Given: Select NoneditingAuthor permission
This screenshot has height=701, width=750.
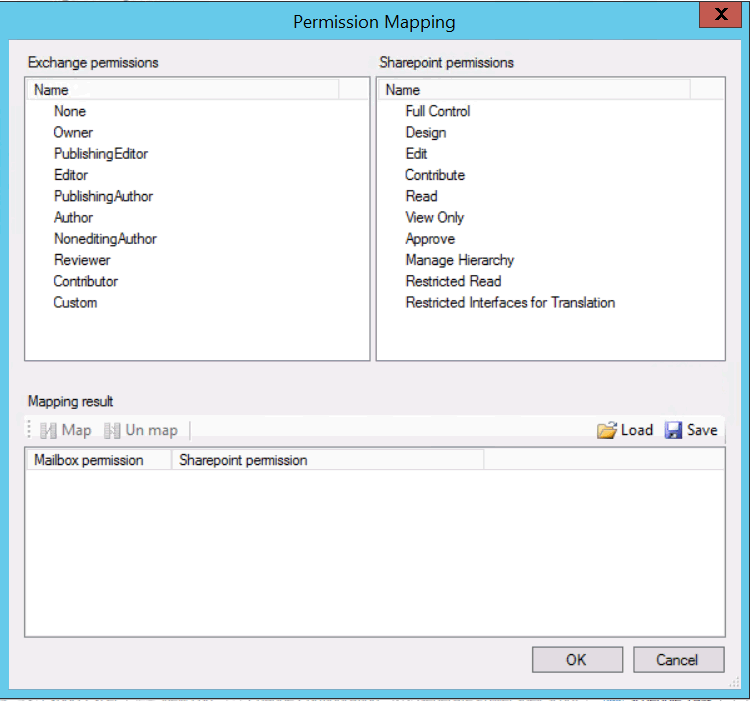Looking at the screenshot, I should pos(105,239).
